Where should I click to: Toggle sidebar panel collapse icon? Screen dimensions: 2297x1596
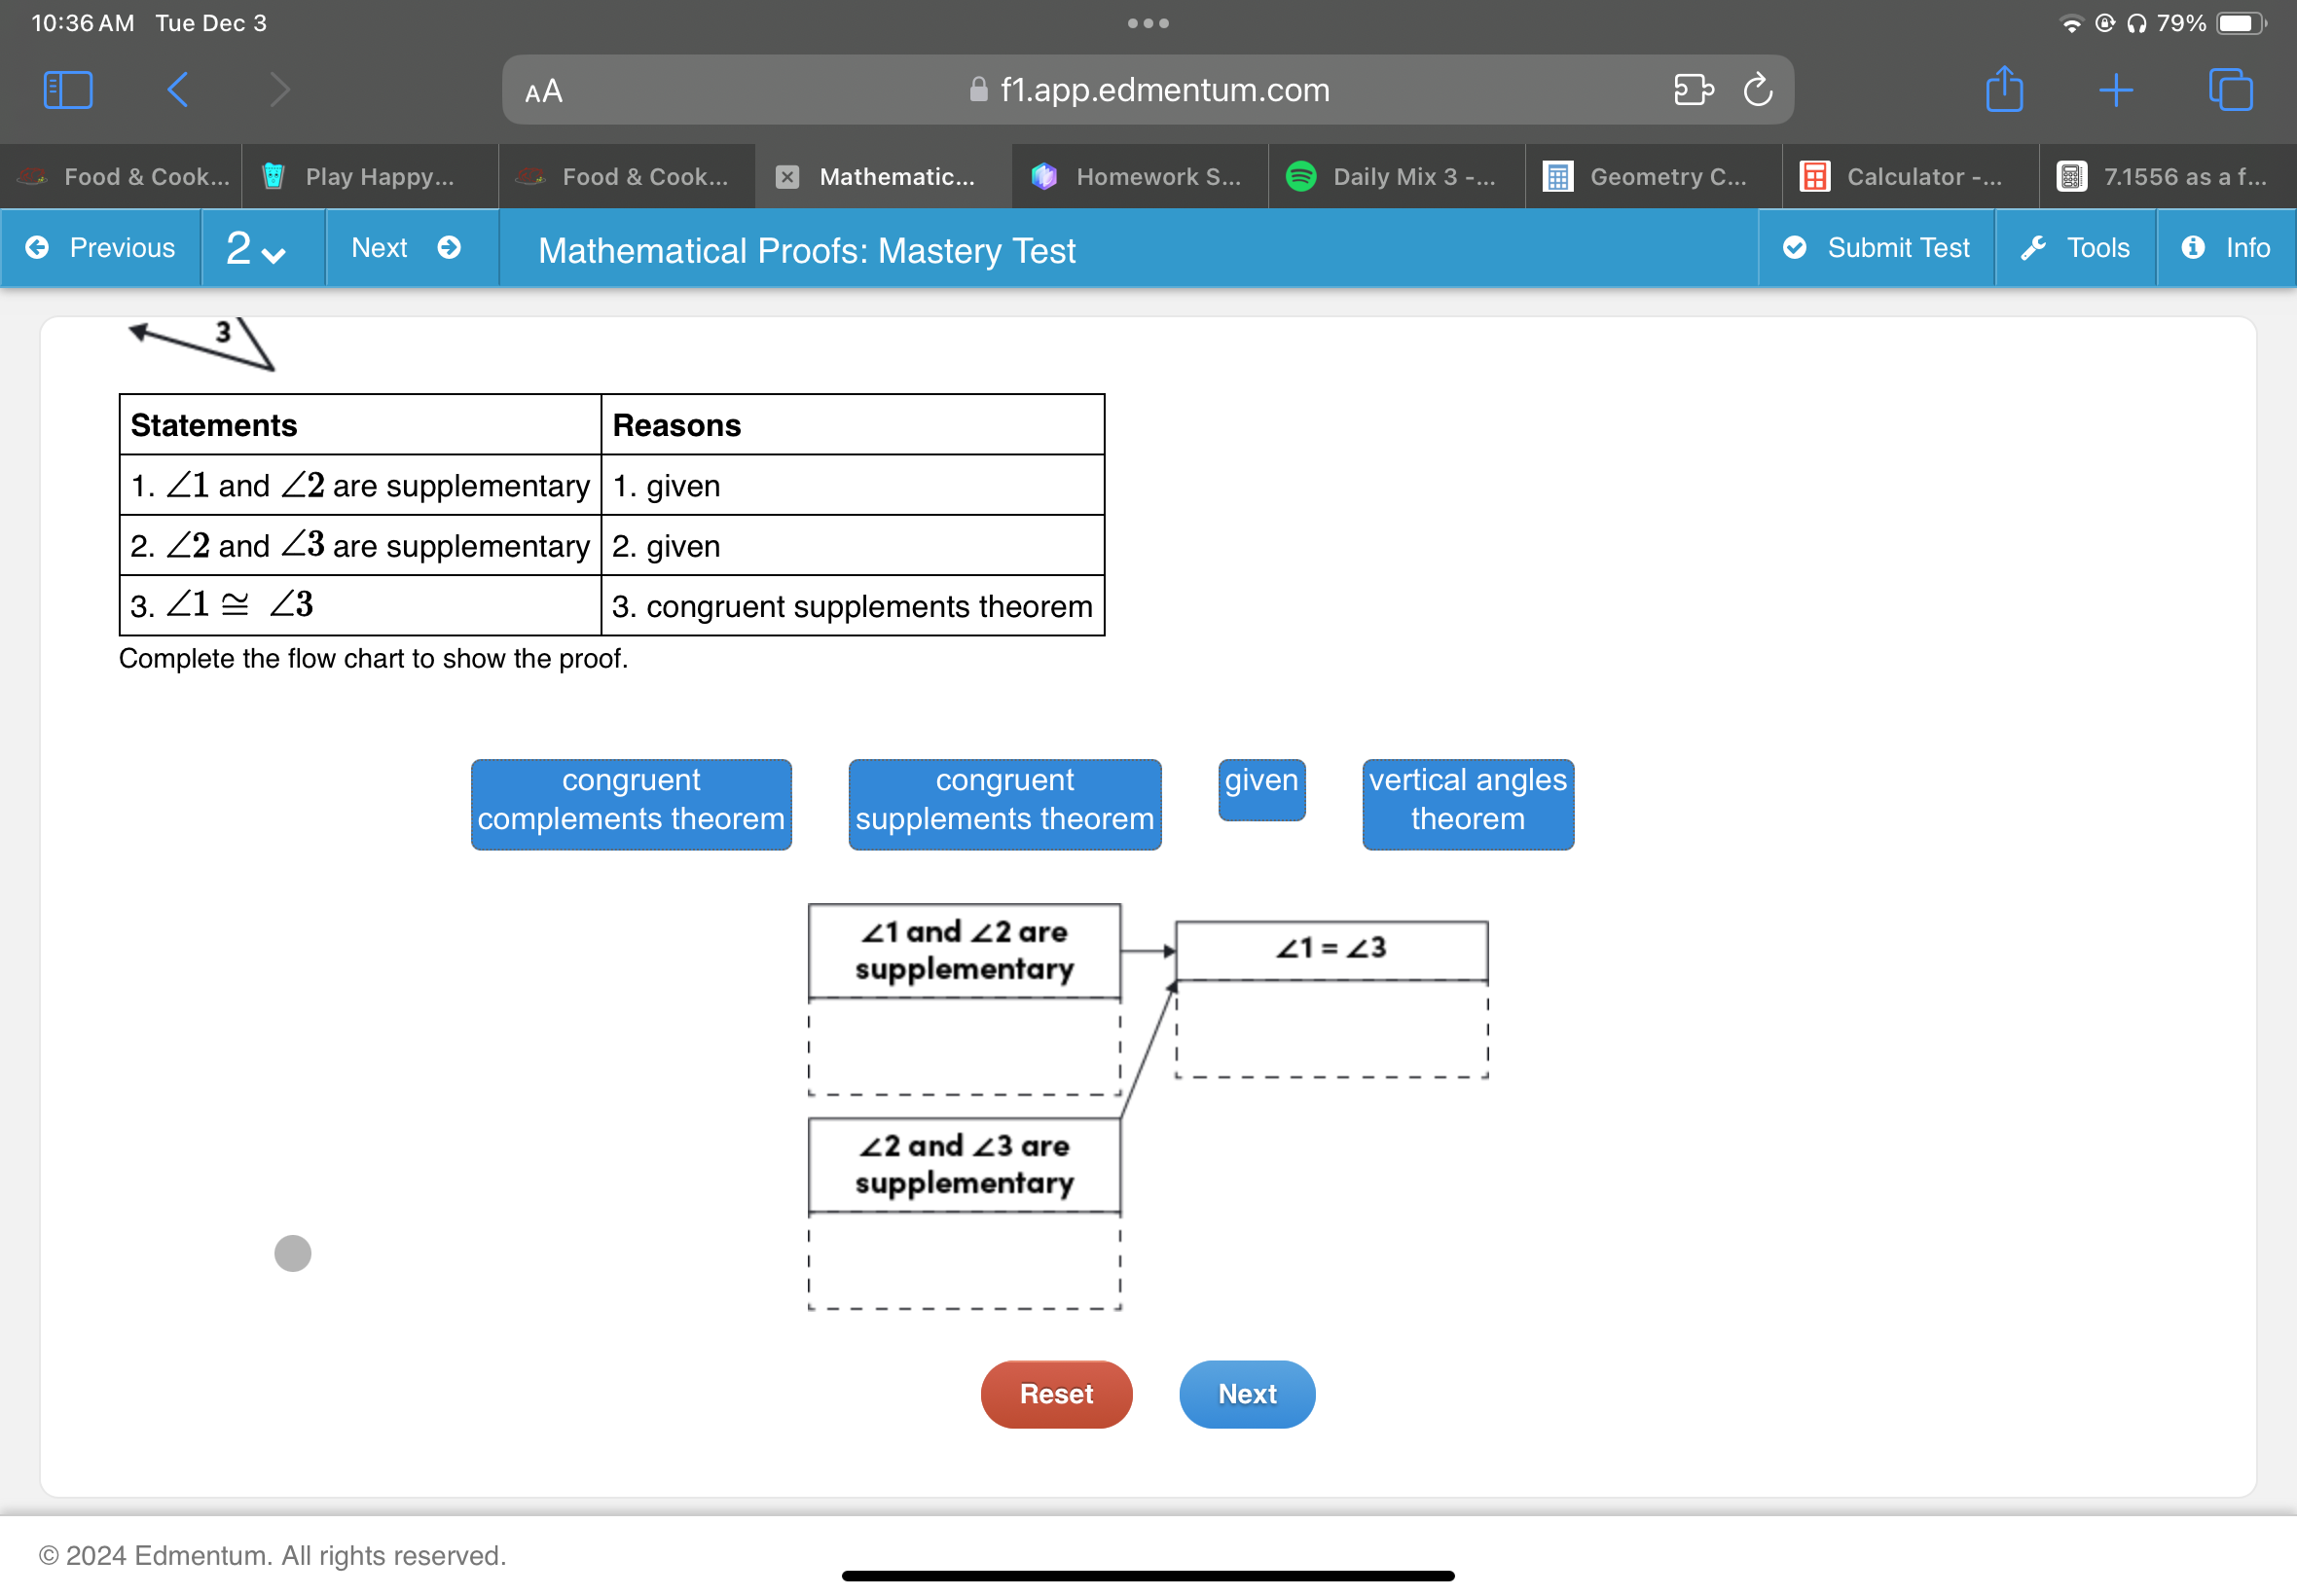pyautogui.click(x=64, y=91)
